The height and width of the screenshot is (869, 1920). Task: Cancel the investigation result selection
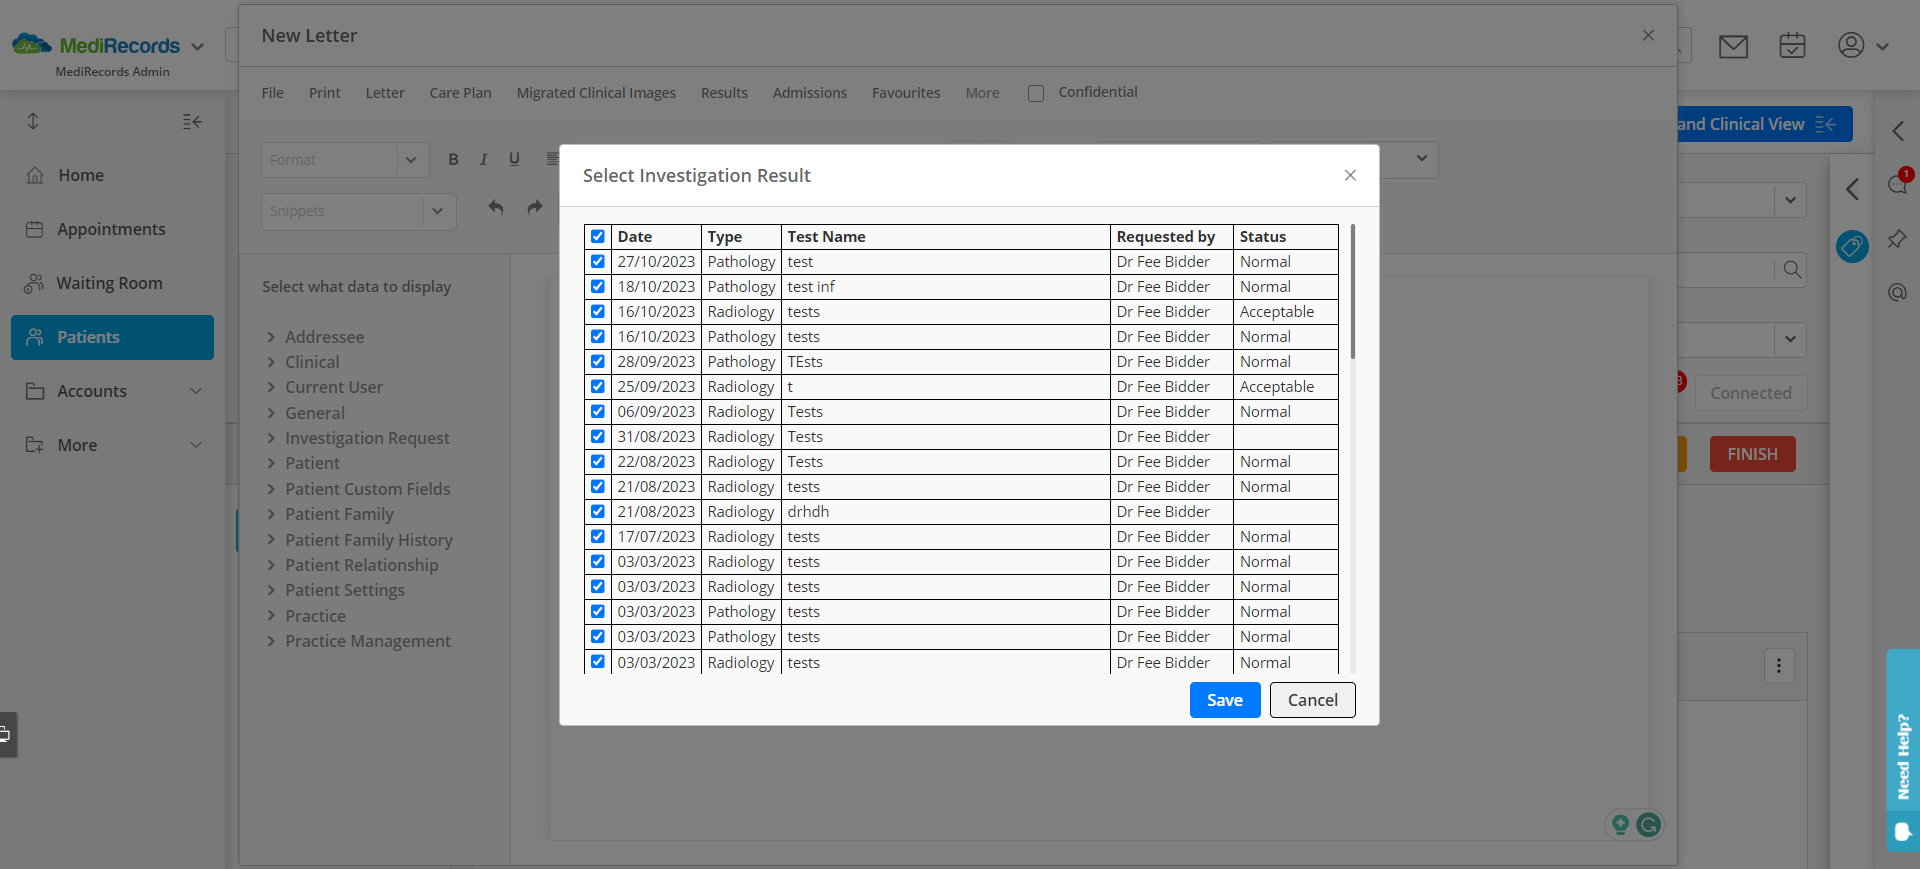point(1313,700)
